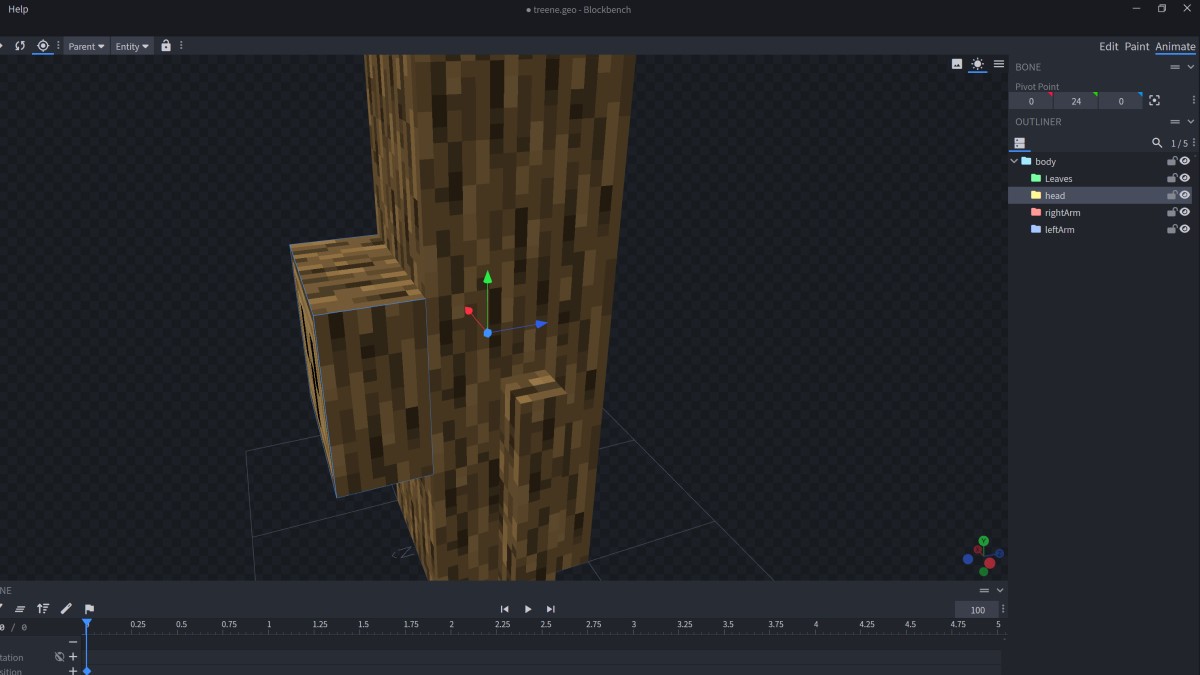Hide the body group

[1185, 161]
